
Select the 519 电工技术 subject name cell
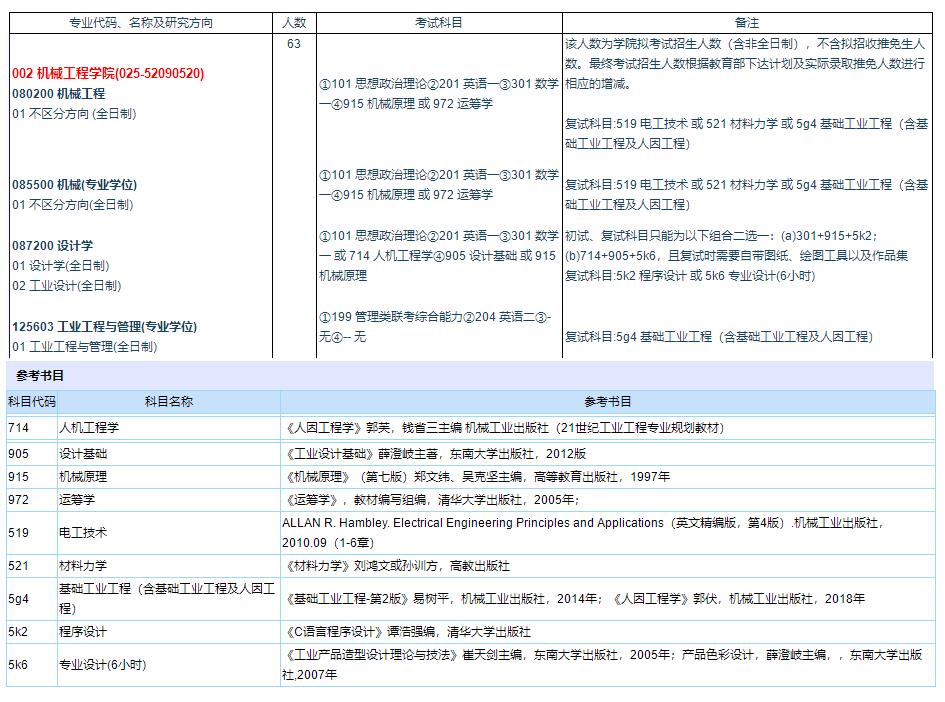[83, 533]
